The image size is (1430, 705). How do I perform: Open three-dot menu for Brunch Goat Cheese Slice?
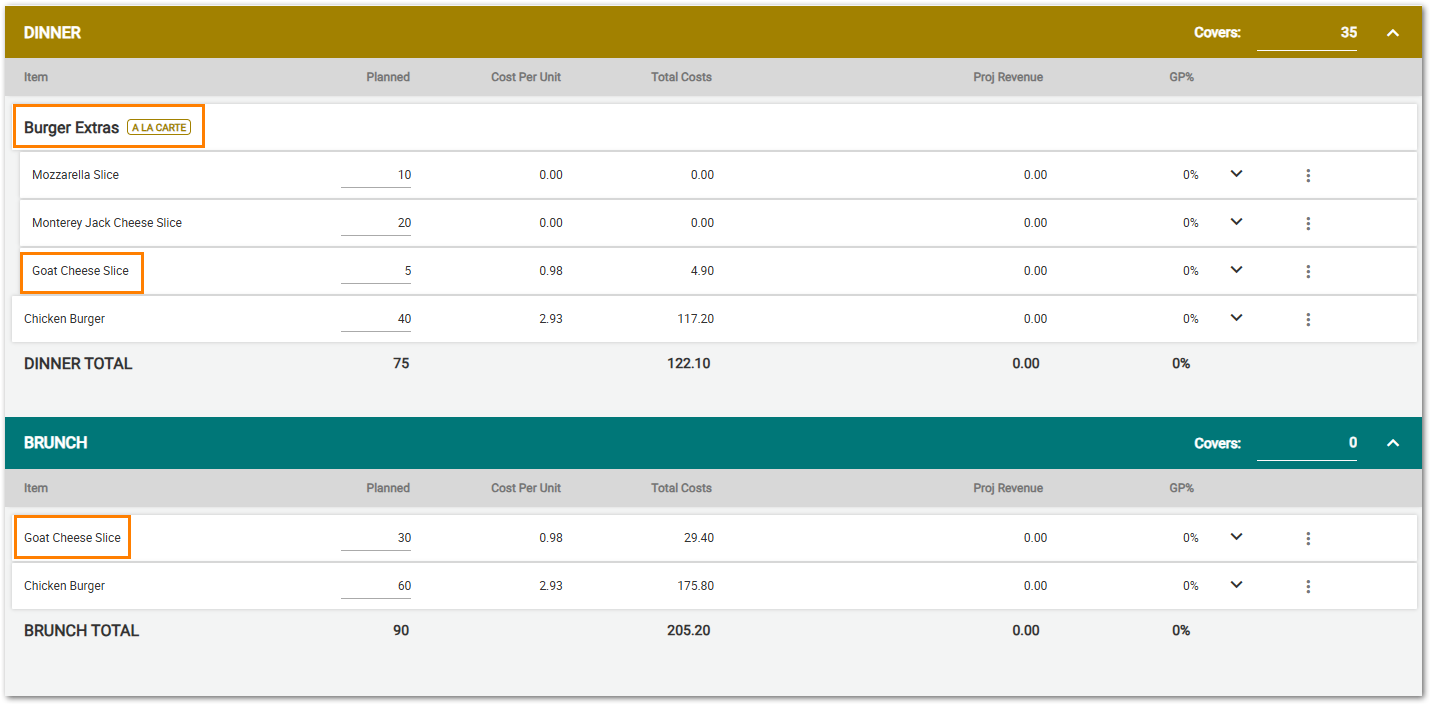[x=1308, y=539]
